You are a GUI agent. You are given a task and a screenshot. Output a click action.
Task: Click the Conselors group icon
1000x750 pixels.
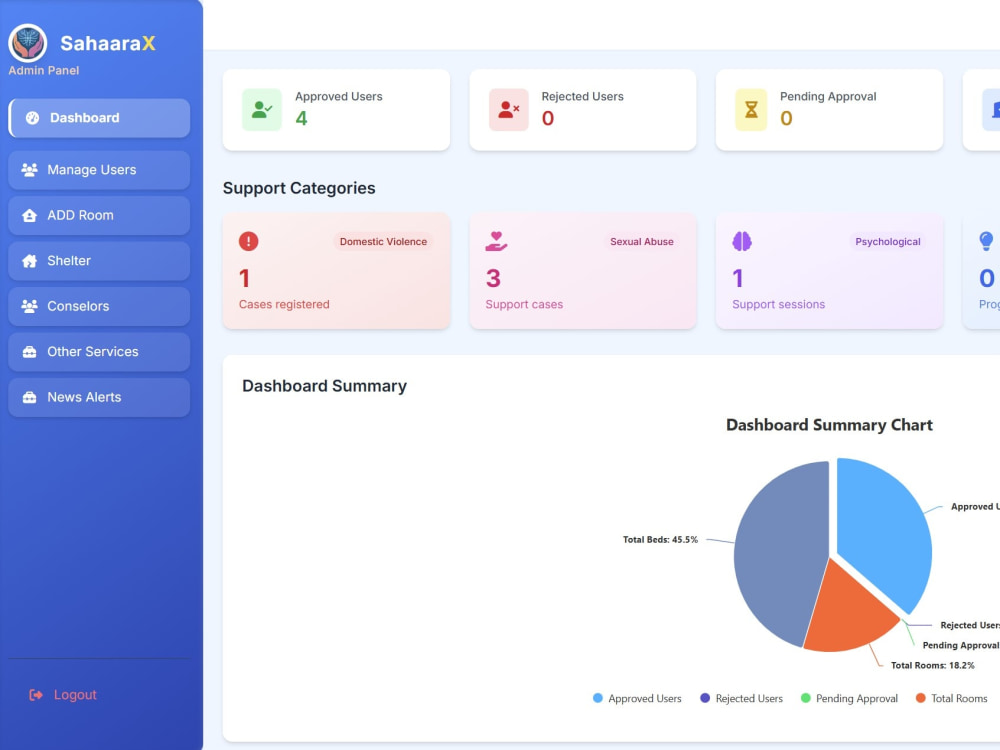(x=29, y=306)
